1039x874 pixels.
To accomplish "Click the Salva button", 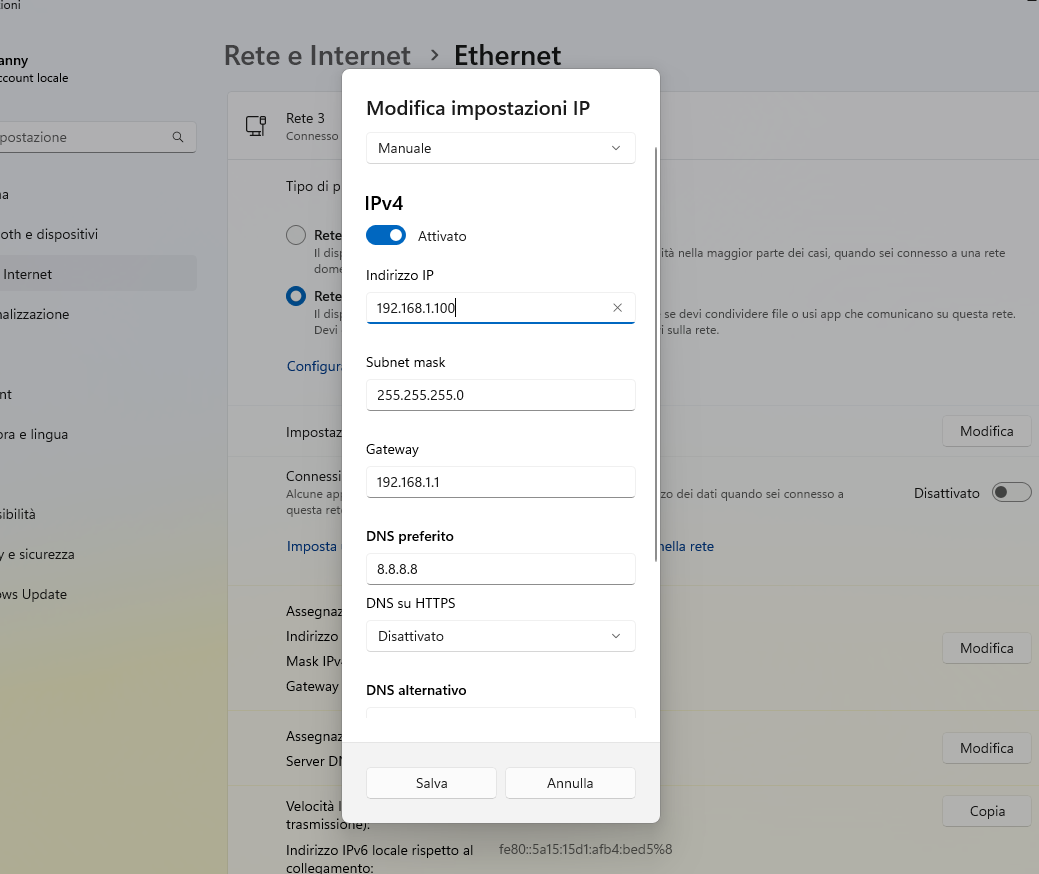I will click(x=431, y=783).
